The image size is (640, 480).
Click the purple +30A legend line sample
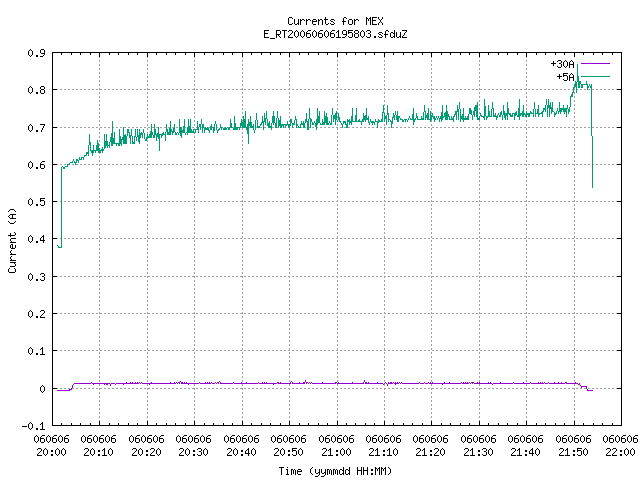pos(595,64)
